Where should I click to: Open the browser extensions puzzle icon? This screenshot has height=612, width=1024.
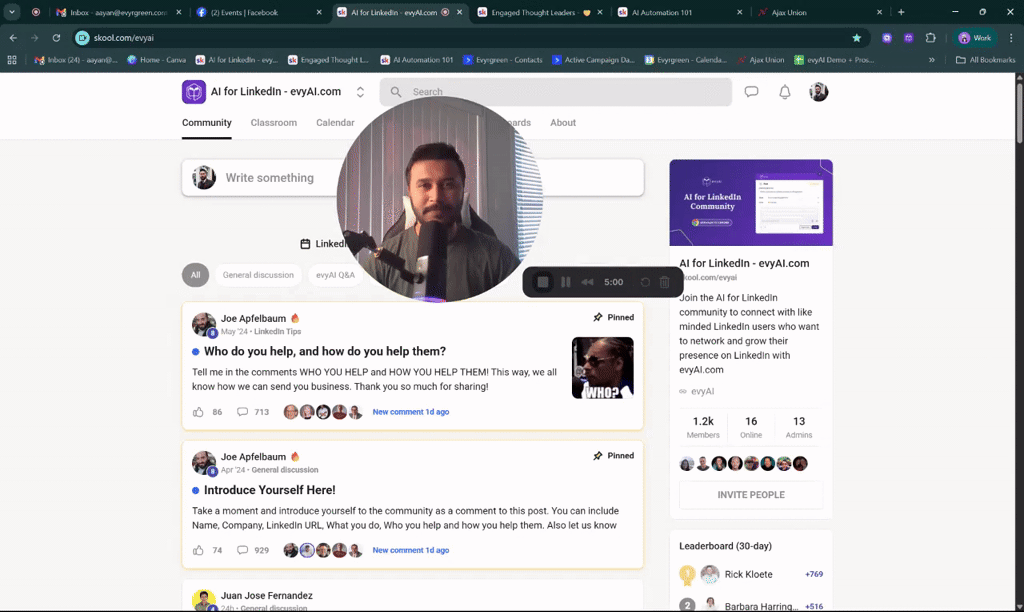coord(931,38)
